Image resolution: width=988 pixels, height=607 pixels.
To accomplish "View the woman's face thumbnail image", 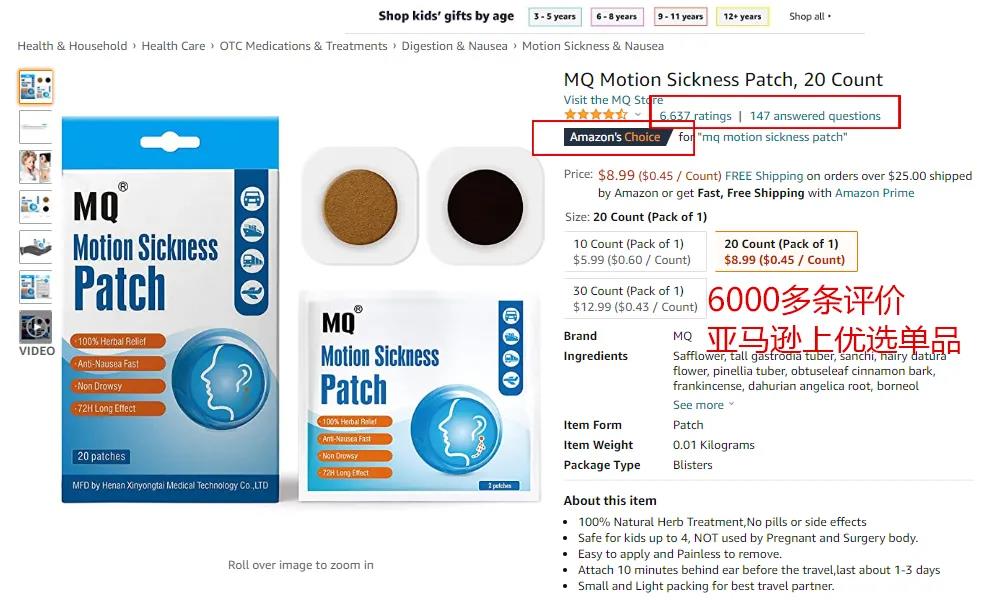I will coord(35,167).
